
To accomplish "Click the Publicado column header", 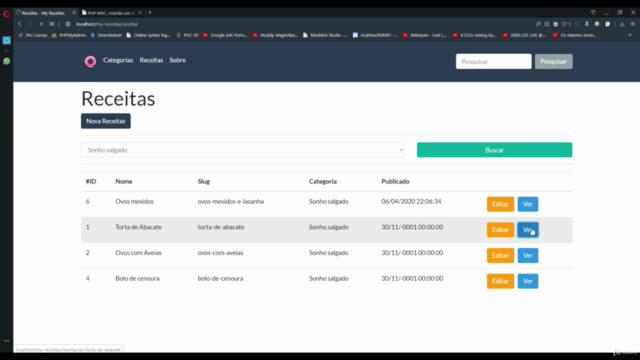I will point(395,181).
